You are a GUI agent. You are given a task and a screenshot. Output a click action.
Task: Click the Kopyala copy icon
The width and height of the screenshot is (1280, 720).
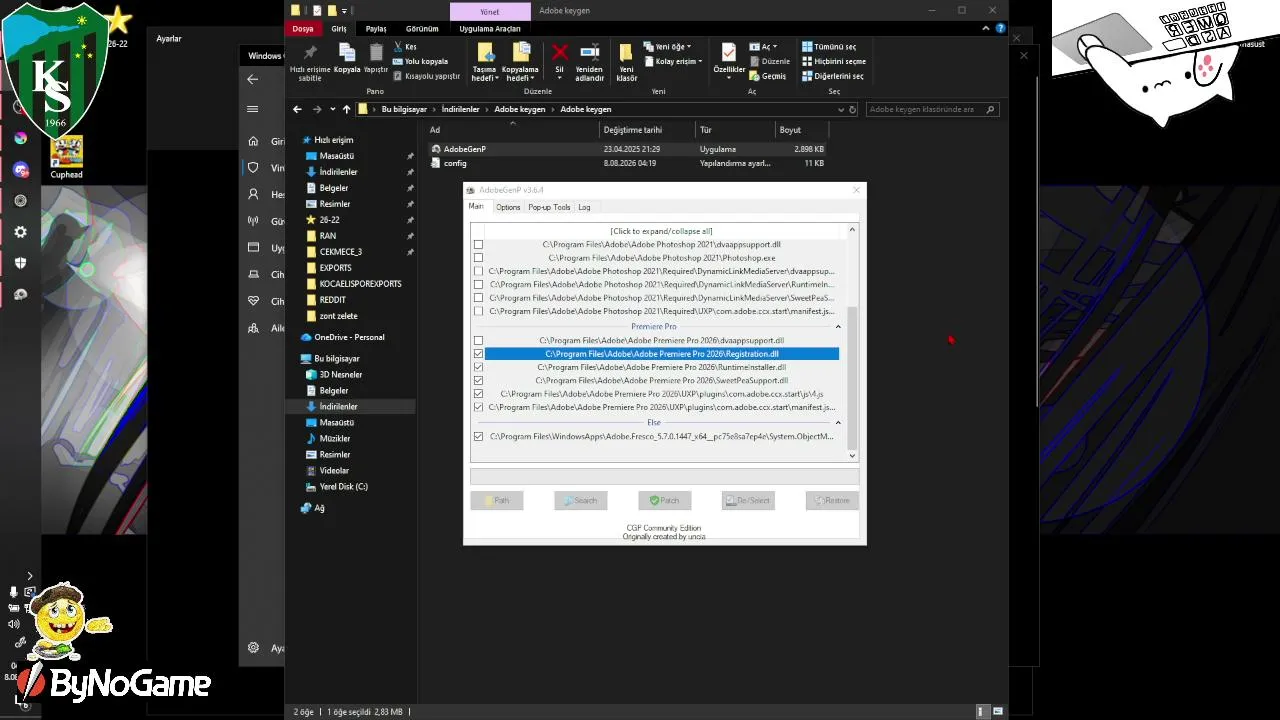point(347,53)
